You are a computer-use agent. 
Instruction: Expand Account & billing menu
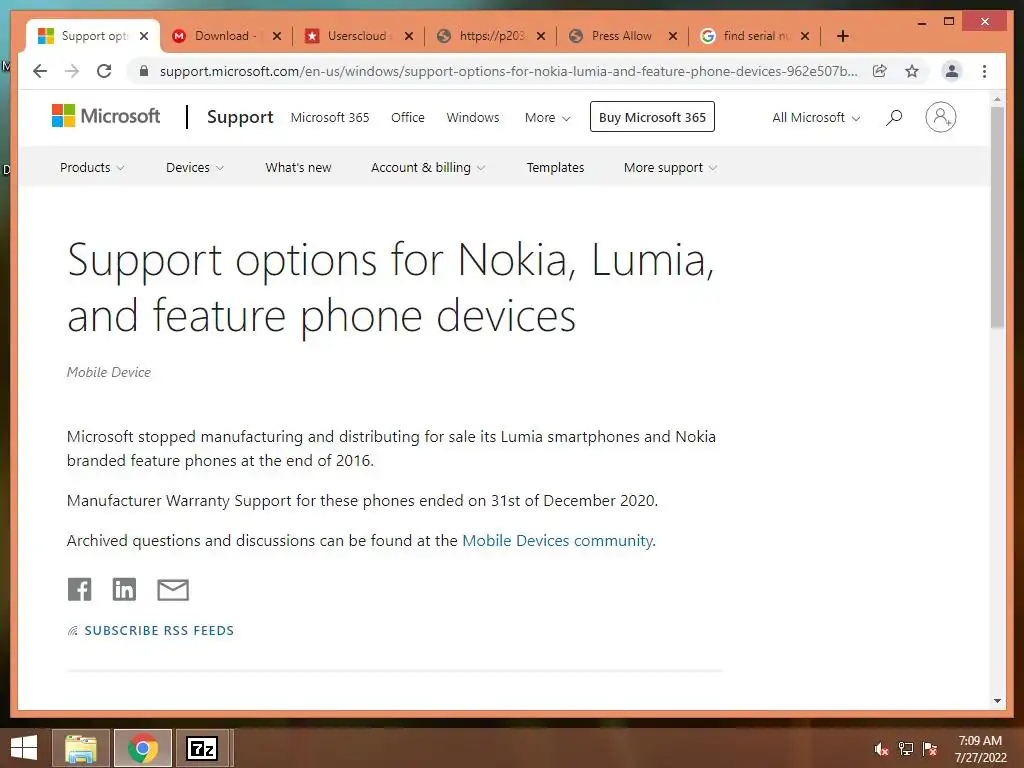point(428,168)
